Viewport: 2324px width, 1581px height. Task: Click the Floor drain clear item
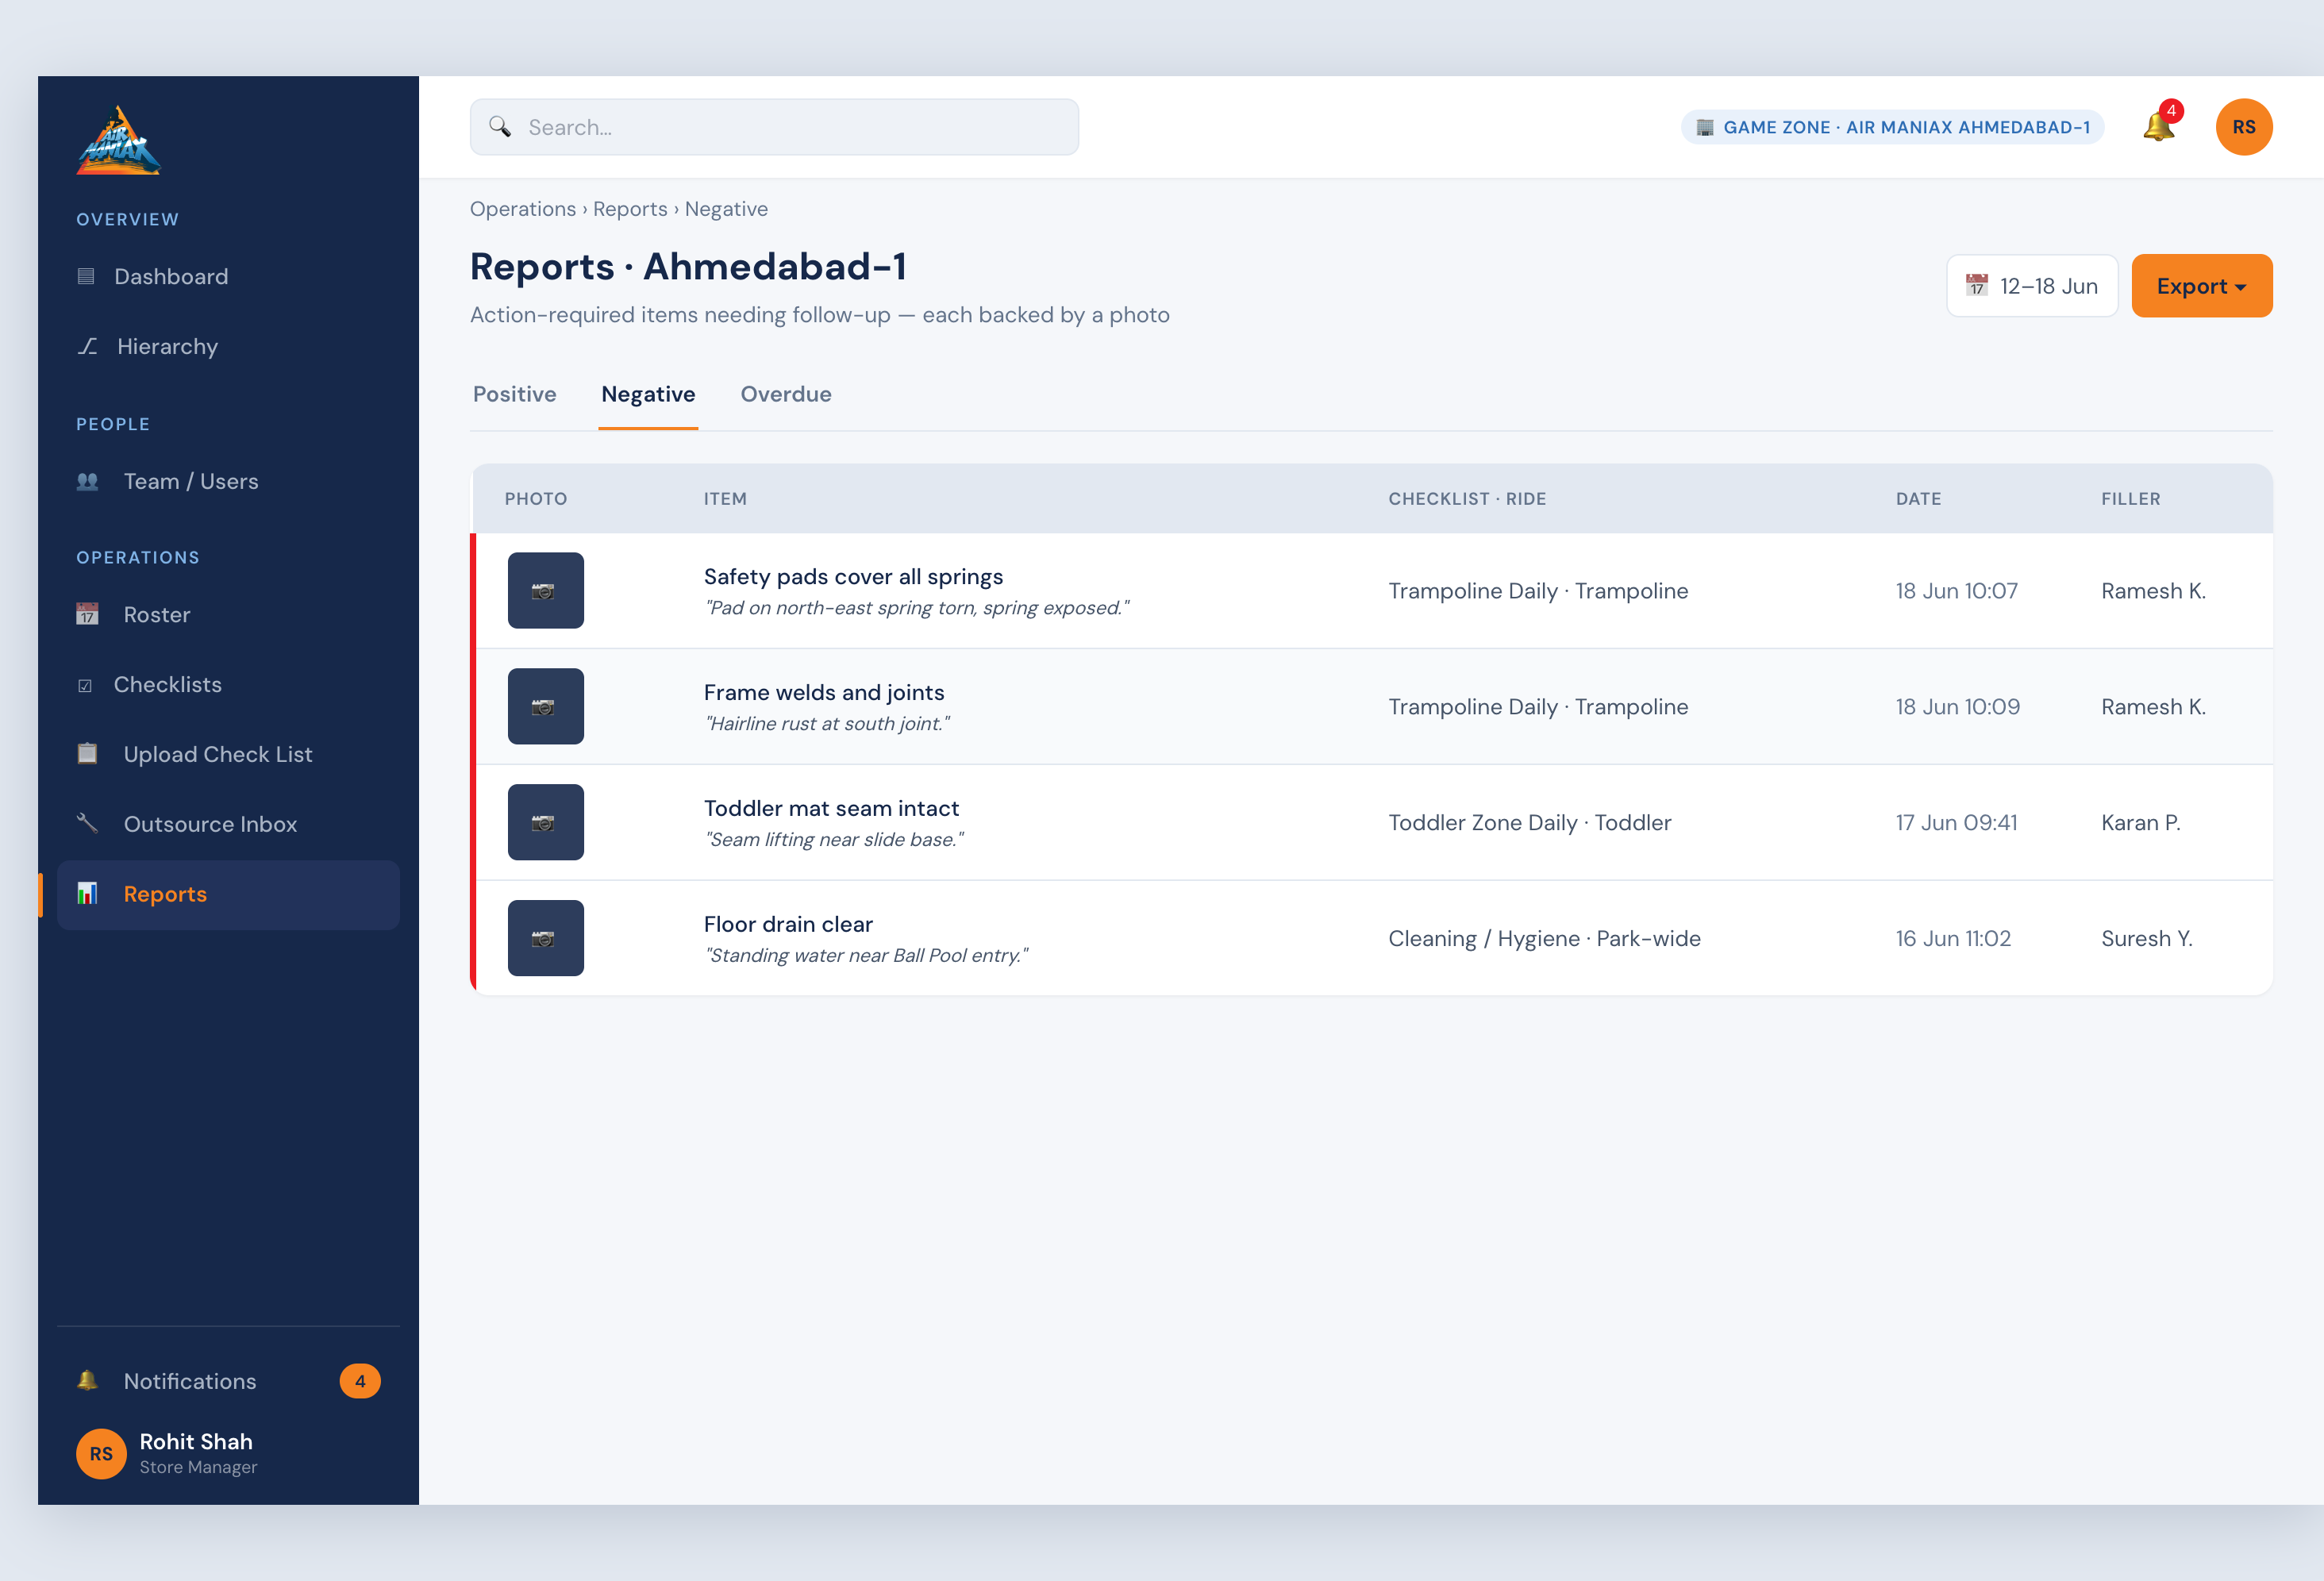click(788, 925)
